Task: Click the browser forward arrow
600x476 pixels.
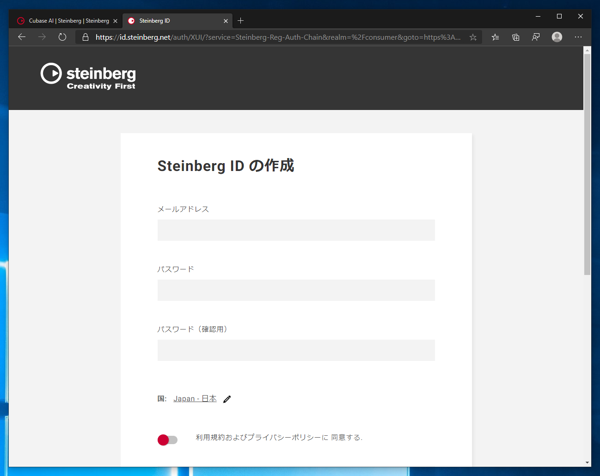Action: click(x=42, y=37)
